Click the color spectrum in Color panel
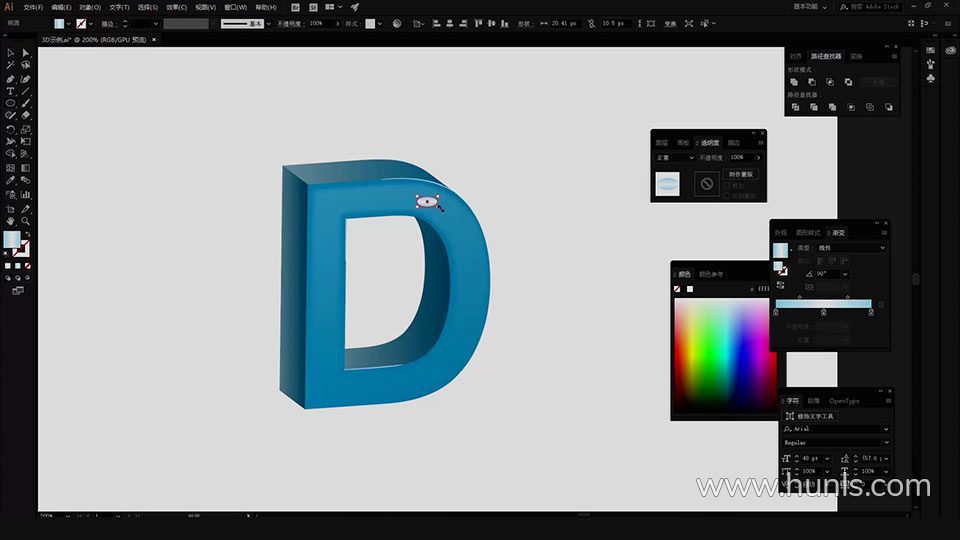The width and height of the screenshot is (960, 540). tap(725, 355)
